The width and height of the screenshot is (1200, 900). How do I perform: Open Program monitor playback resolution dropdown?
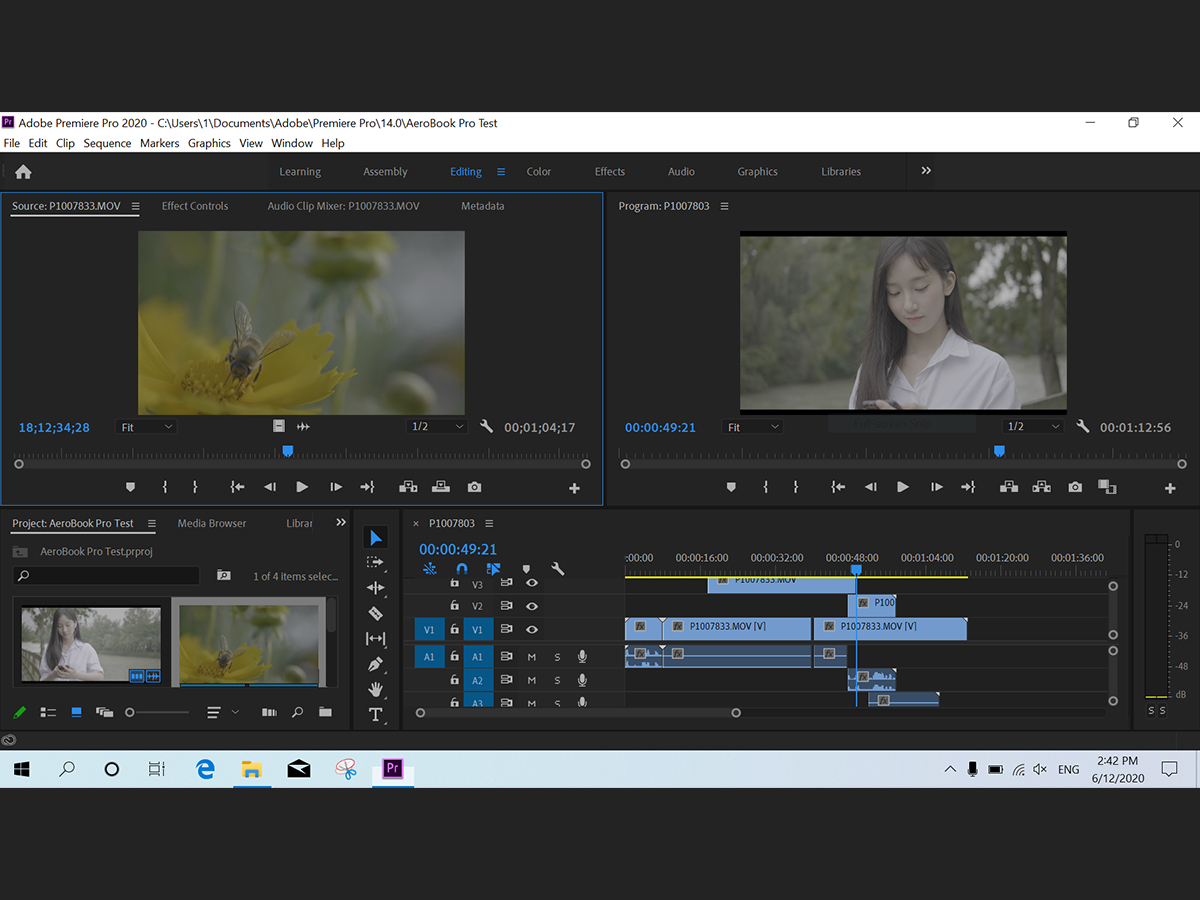(x=1032, y=427)
